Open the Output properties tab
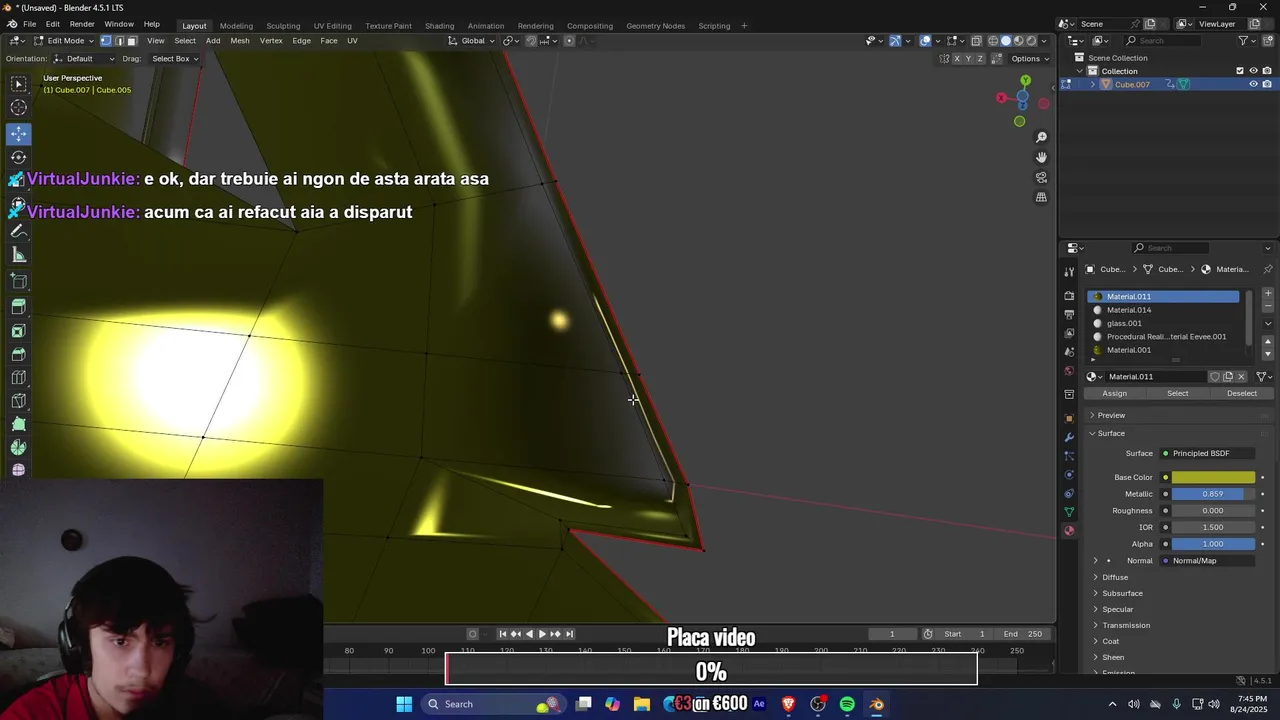This screenshot has height=720, width=1280. [x=1069, y=314]
